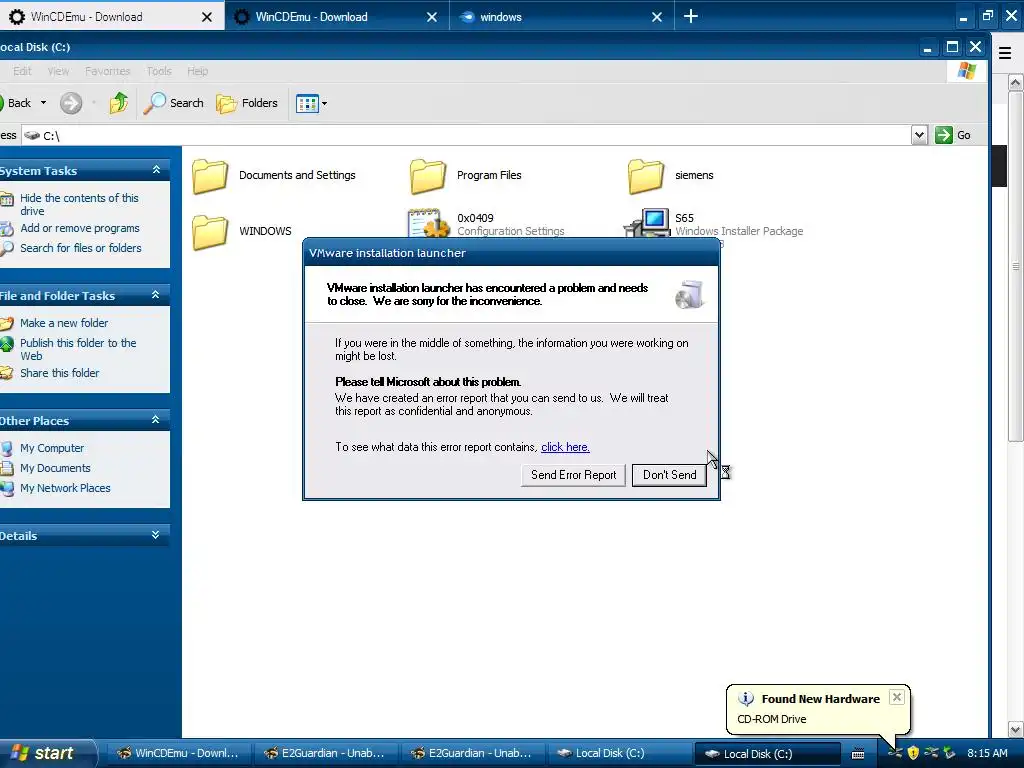Select the S65 Windows Installer Package icon

pyautogui.click(x=647, y=223)
